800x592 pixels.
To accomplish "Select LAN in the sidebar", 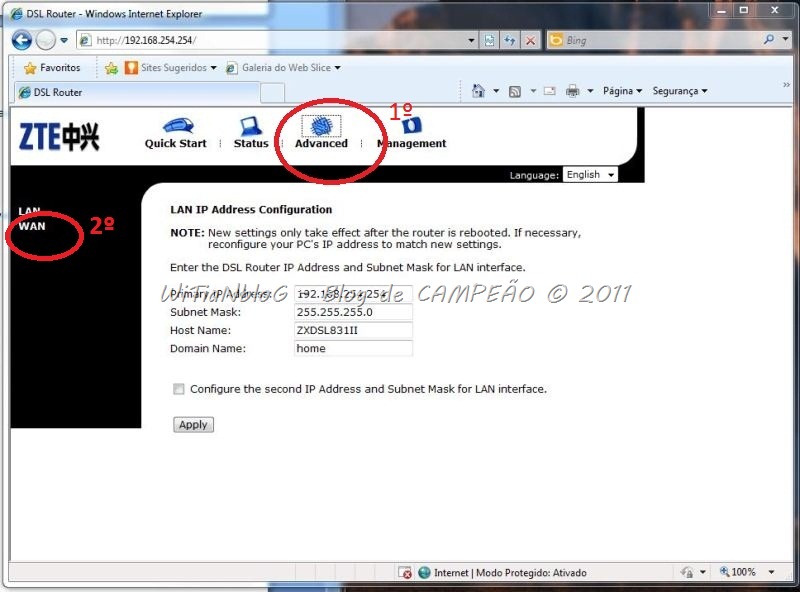I will (x=29, y=211).
